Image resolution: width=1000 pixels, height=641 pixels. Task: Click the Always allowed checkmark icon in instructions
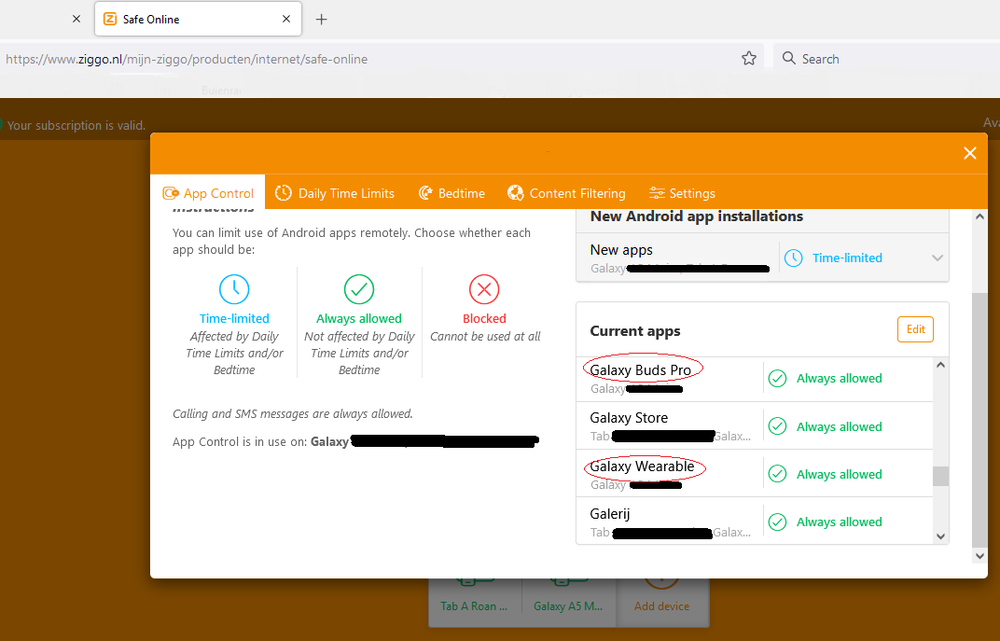coord(359,290)
